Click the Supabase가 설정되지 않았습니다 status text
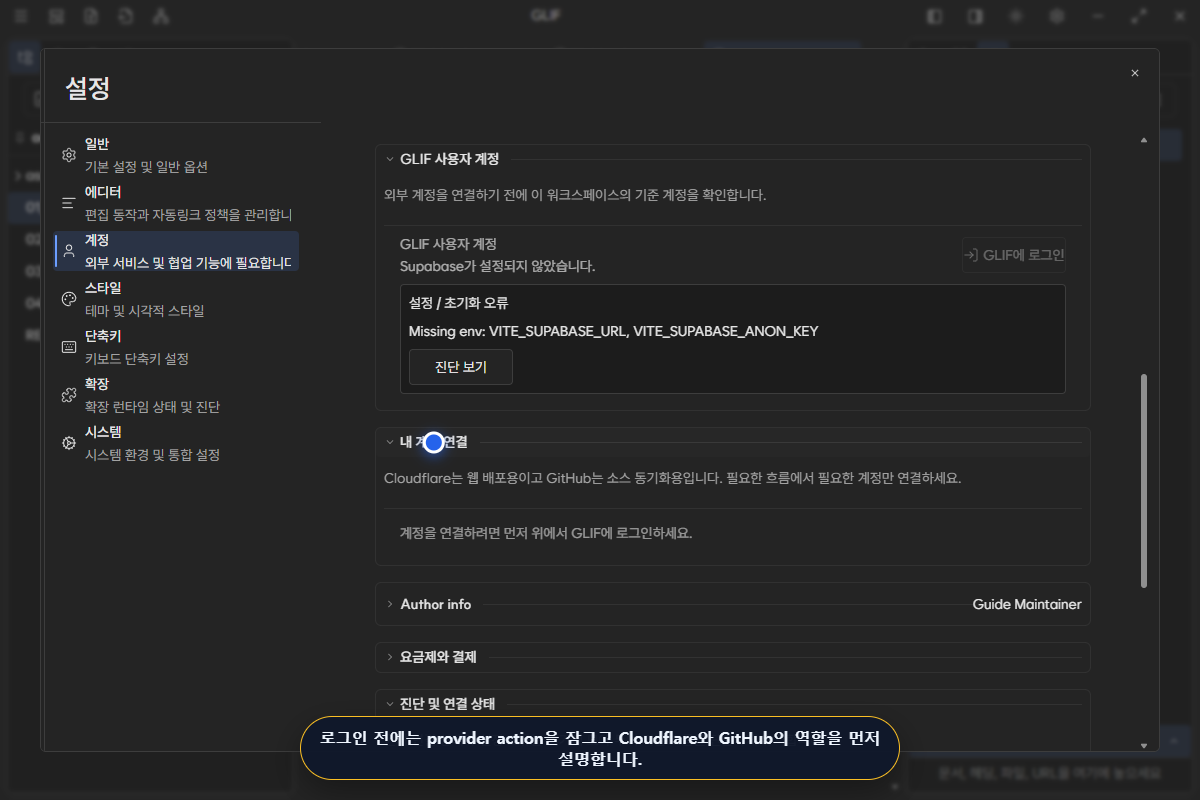Viewport: 1200px width, 800px height. pyautogui.click(x=498, y=266)
